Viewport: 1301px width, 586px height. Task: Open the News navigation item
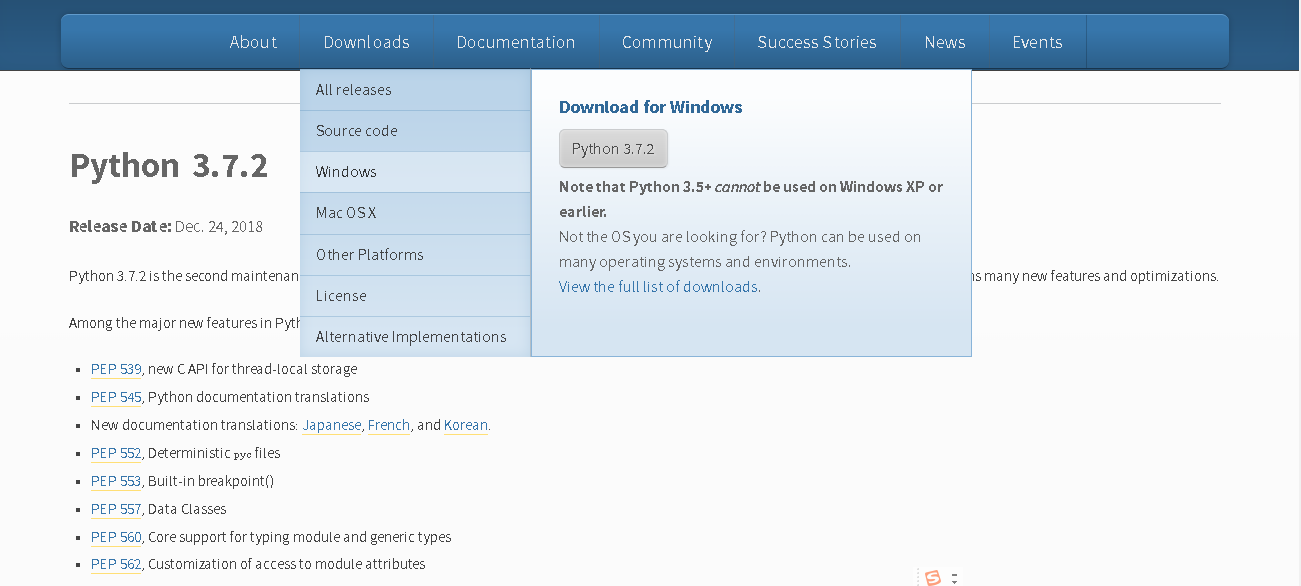(944, 42)
